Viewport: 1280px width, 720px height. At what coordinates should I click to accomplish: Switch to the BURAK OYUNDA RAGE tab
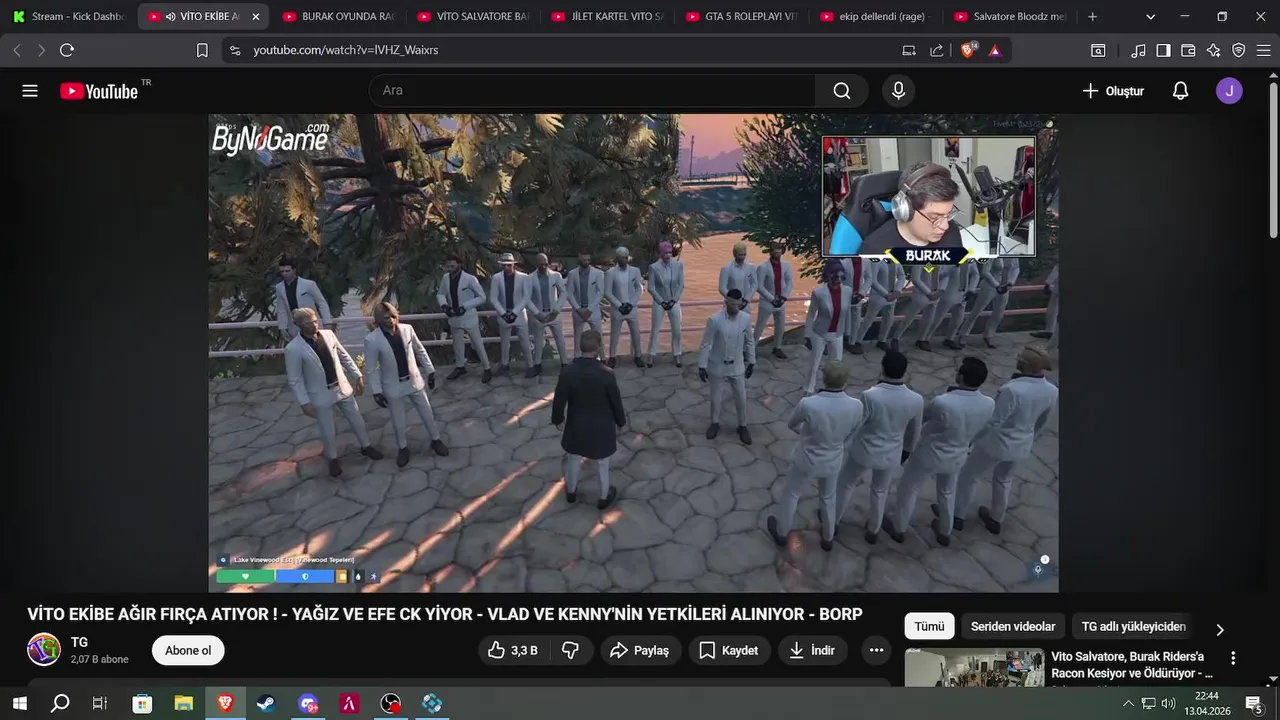338,17
